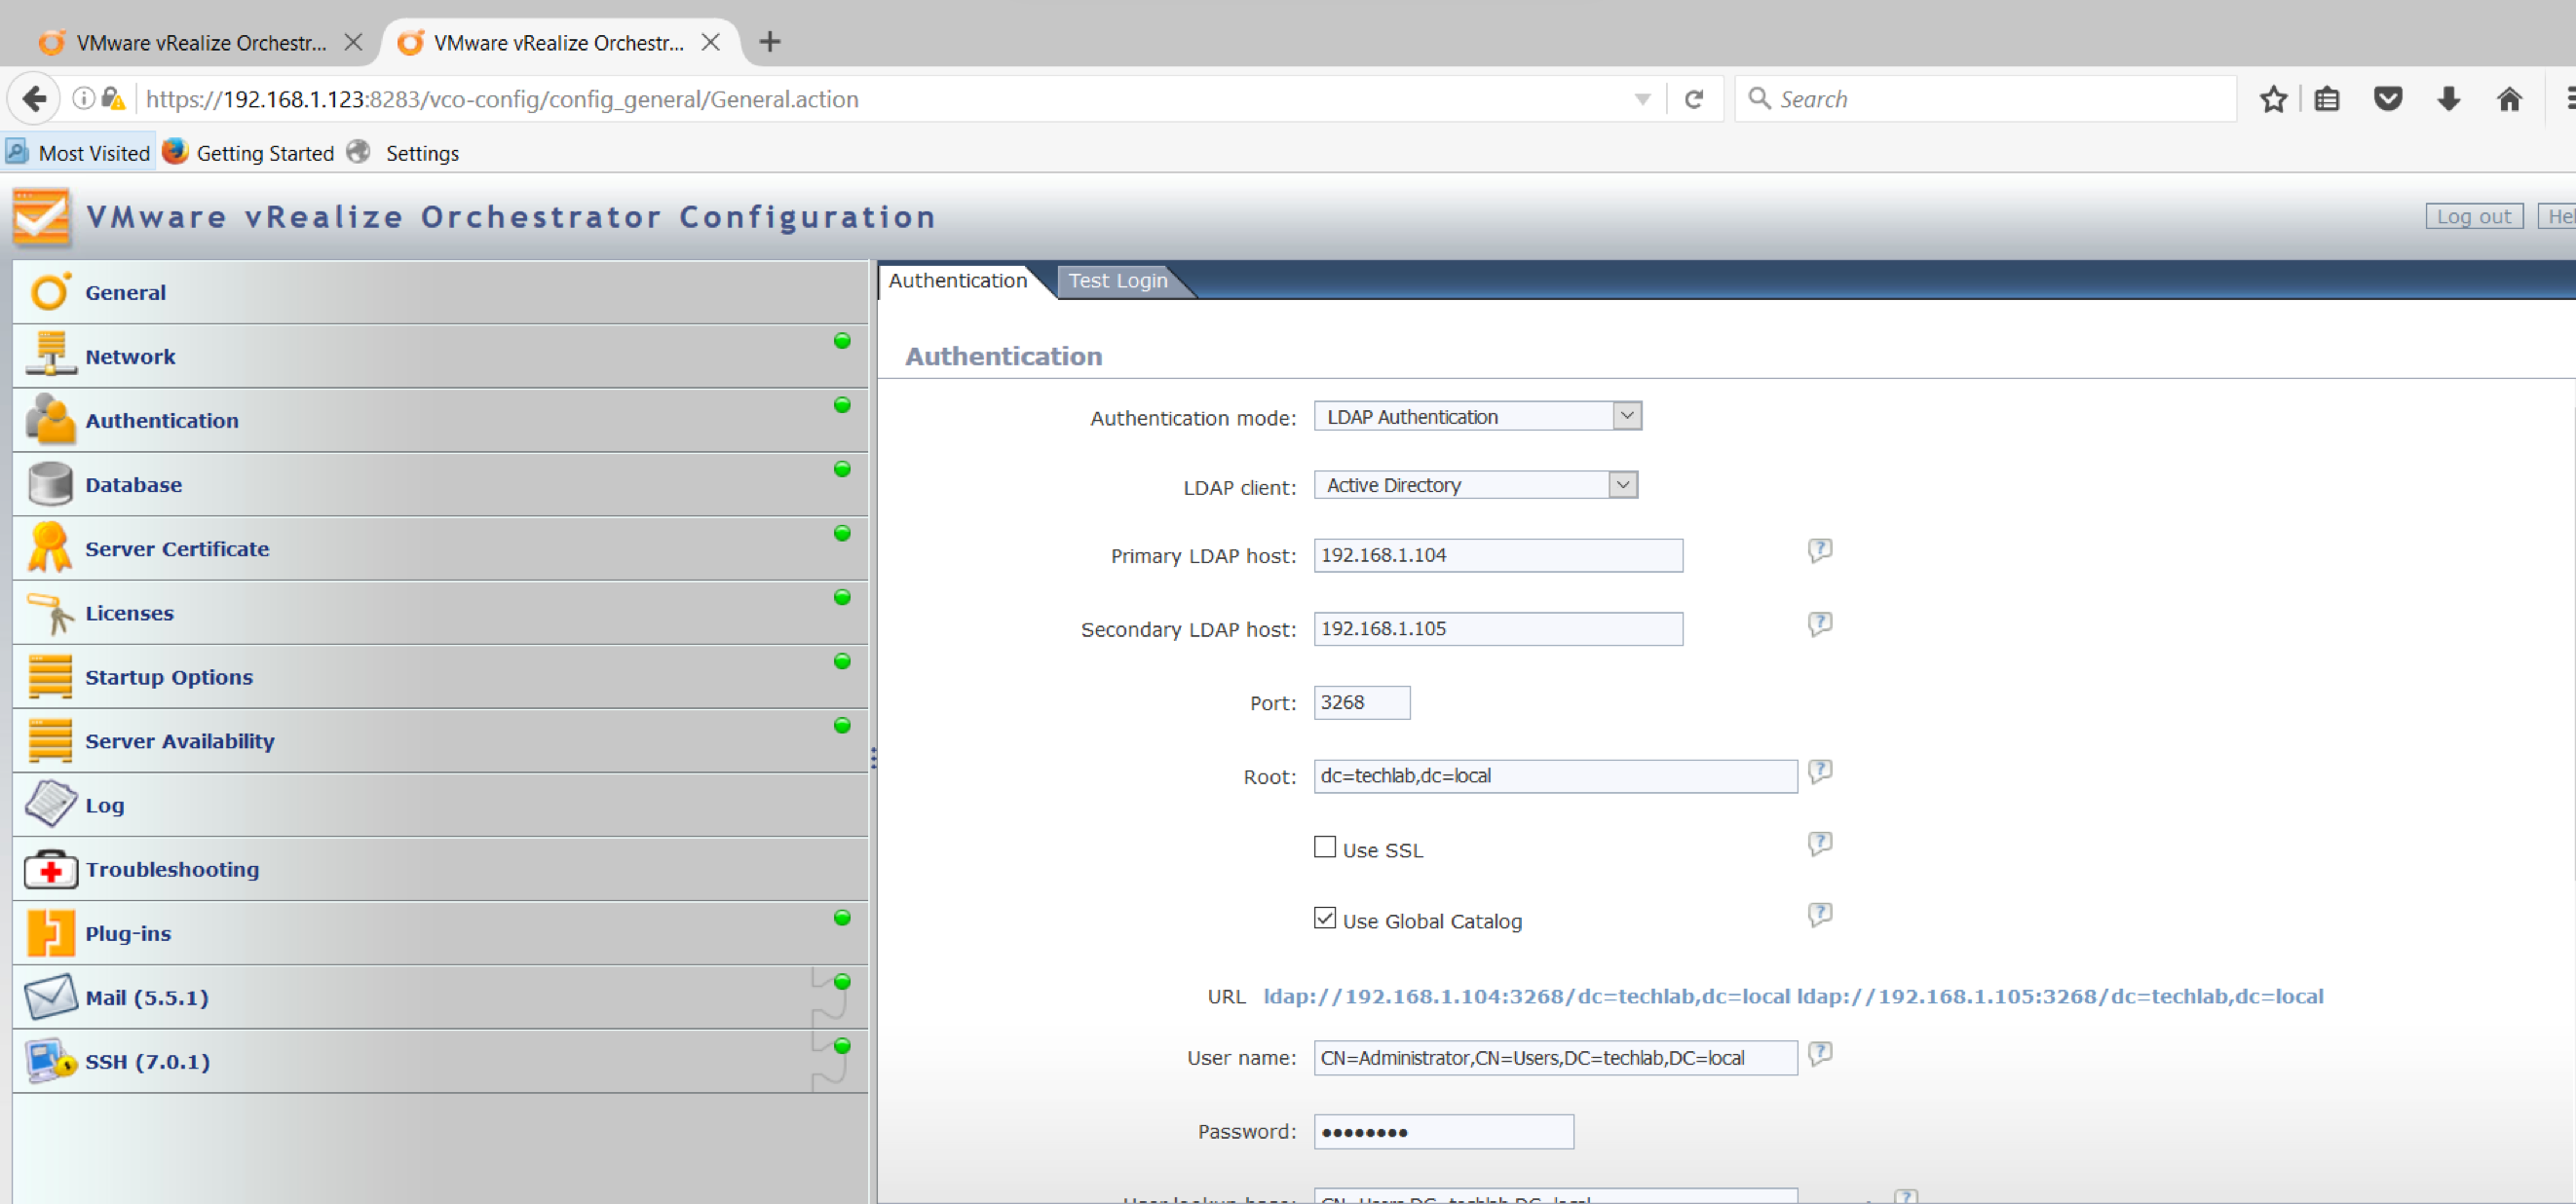Bookmark this page with the star icon
The image size is (2576, 1204).
pos(2272,99)
